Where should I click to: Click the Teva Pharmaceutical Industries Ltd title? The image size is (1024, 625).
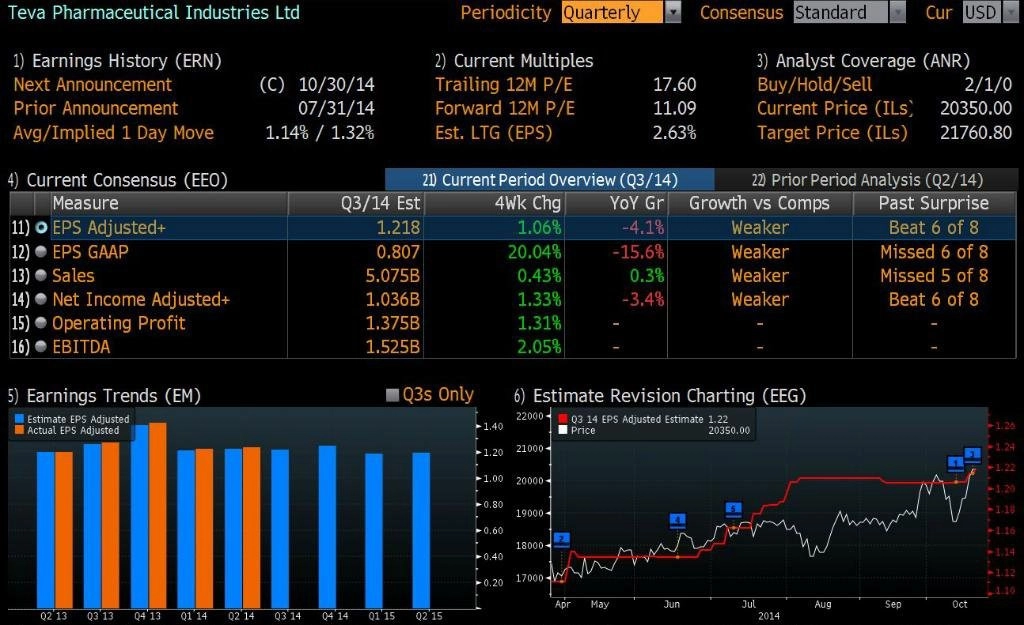[x=153, y=12]
